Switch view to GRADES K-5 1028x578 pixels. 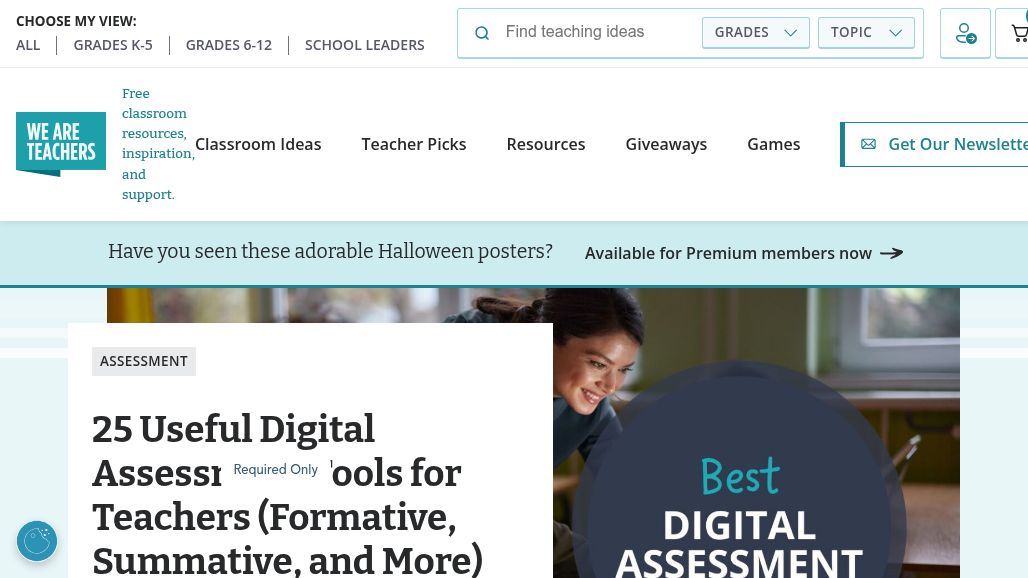click(x=113, y=45)
